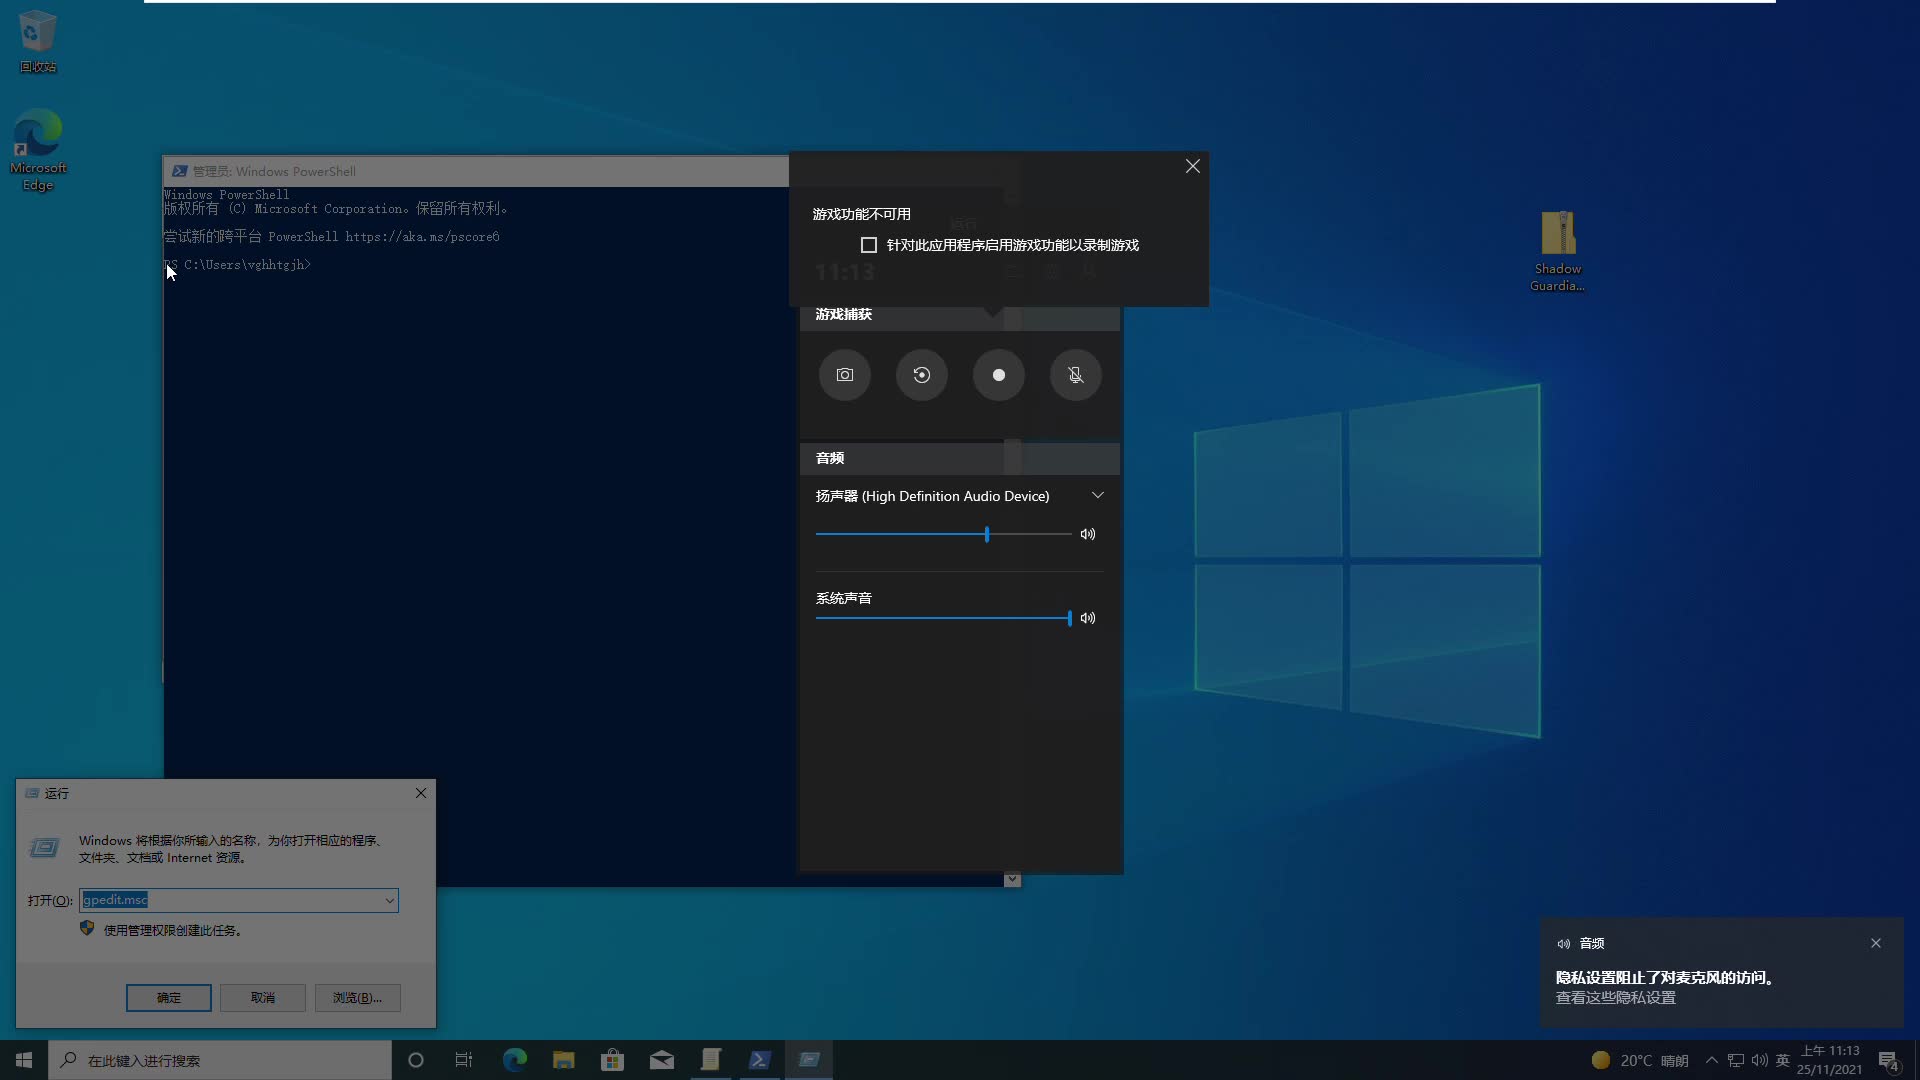1920x1080 pixels.
Task: Dismiss the audio notification toast
Action: (1876, 943)
